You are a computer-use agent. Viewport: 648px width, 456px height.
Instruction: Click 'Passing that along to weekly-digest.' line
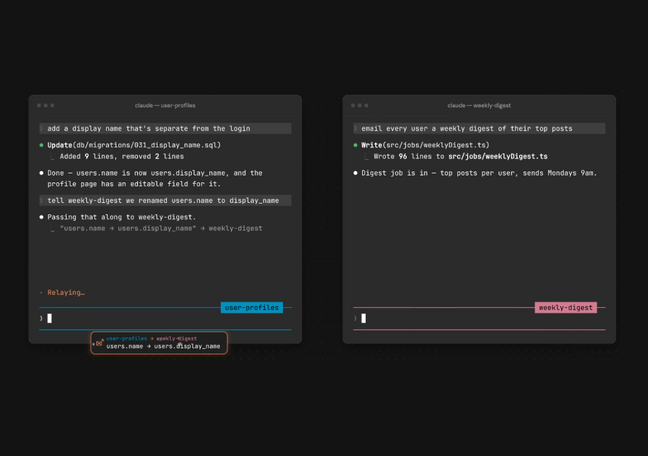(x=122, y=217)
